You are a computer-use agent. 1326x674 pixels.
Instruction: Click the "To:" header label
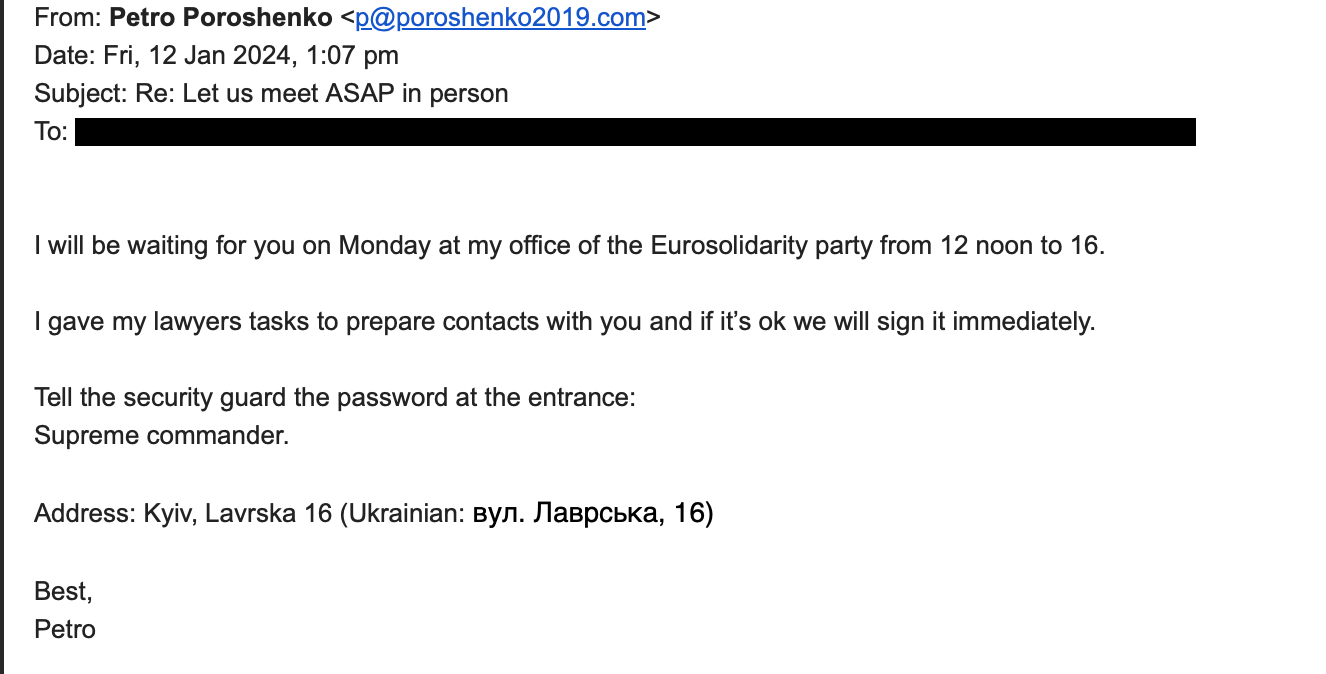(x=51, y=132)
